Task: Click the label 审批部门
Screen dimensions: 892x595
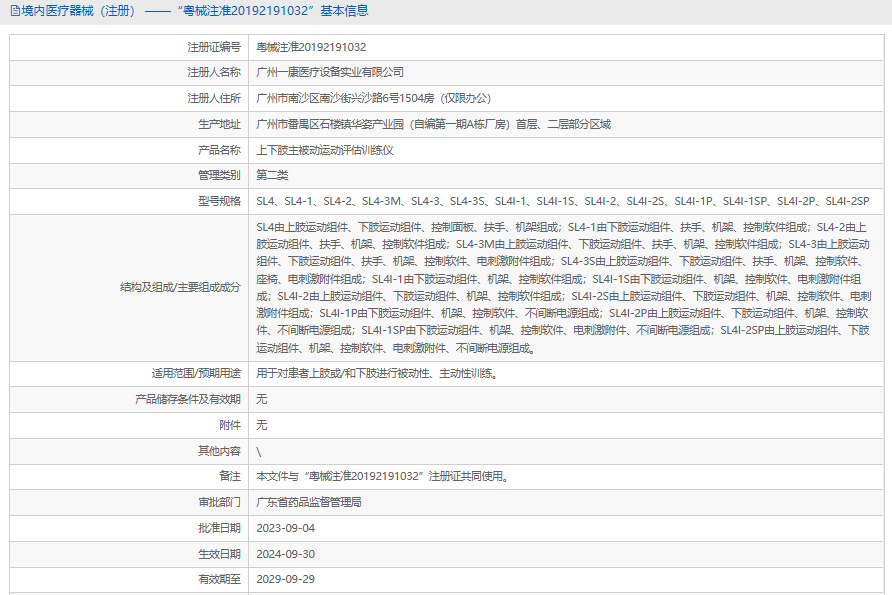Action: pos(219,502)
